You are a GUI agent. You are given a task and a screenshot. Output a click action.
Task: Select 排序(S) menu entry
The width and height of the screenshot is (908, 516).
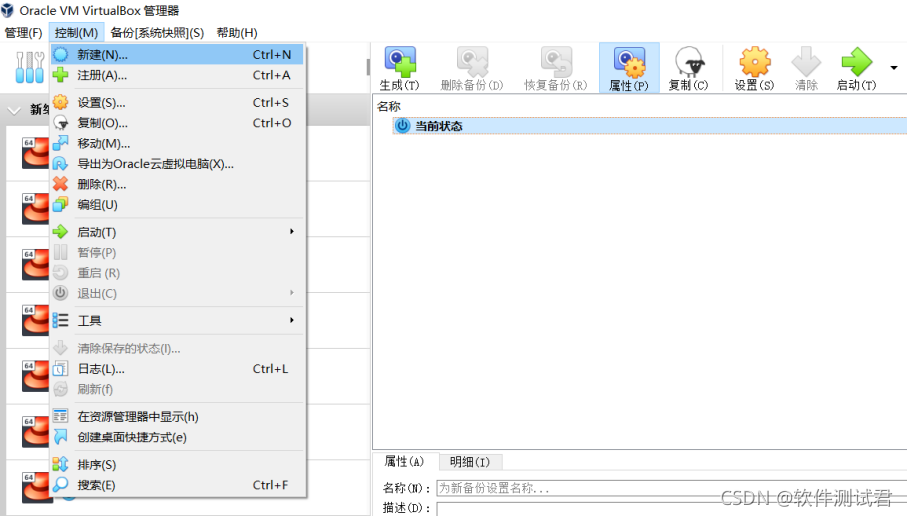tap(177, 464)
